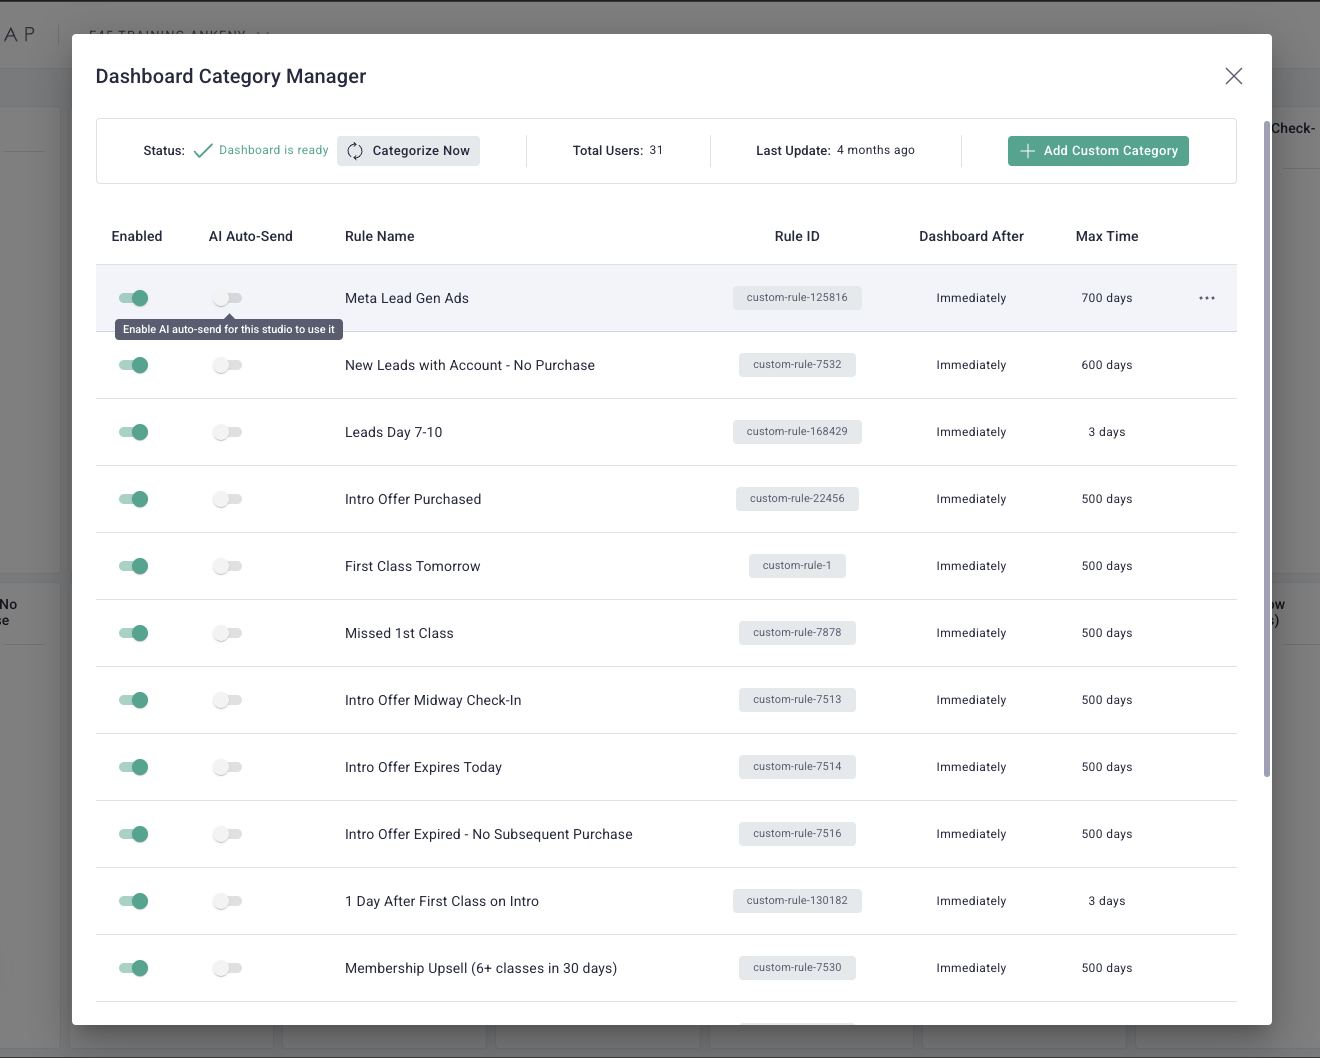Select Intro Offer Expires Today rule name

[423, 767]
